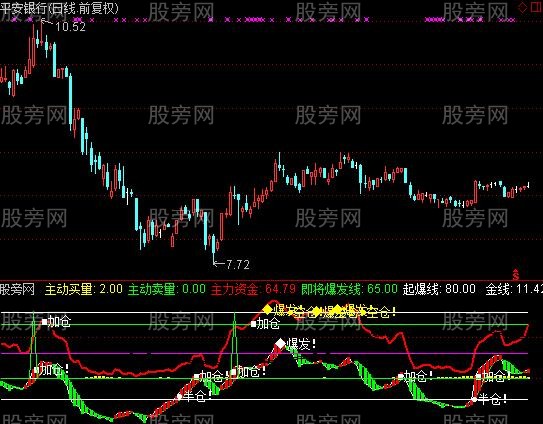The height and width of the screenshot is (424, 543).
Task: Click the 主动买量: 2.00 indicator value
Action: (84, 289)
